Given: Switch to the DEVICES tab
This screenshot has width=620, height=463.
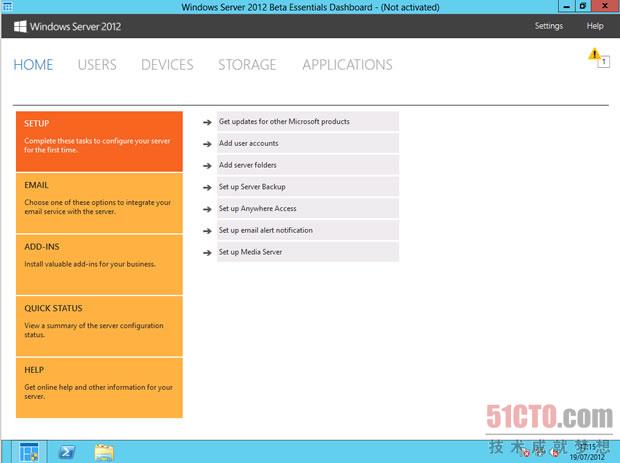Looking at the screenshot, I should click(x=167, y=65).
